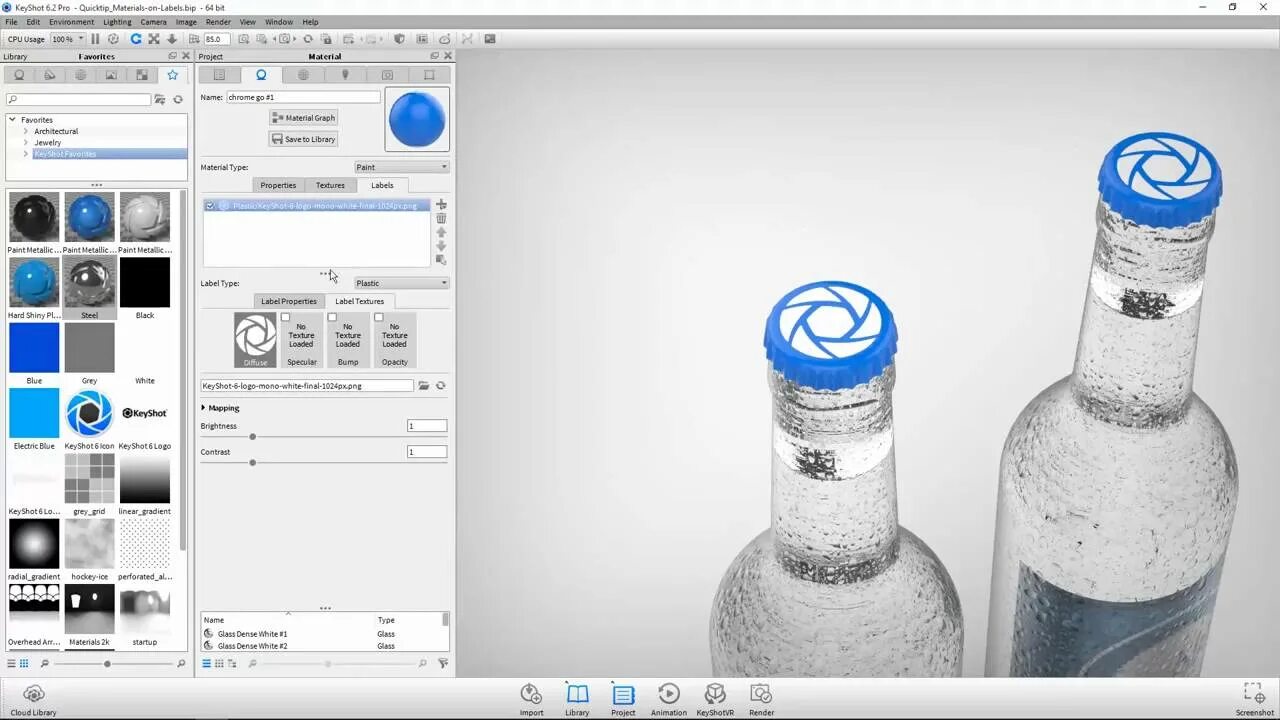Select the Electric Blue swatch

[x=34, y=413]
